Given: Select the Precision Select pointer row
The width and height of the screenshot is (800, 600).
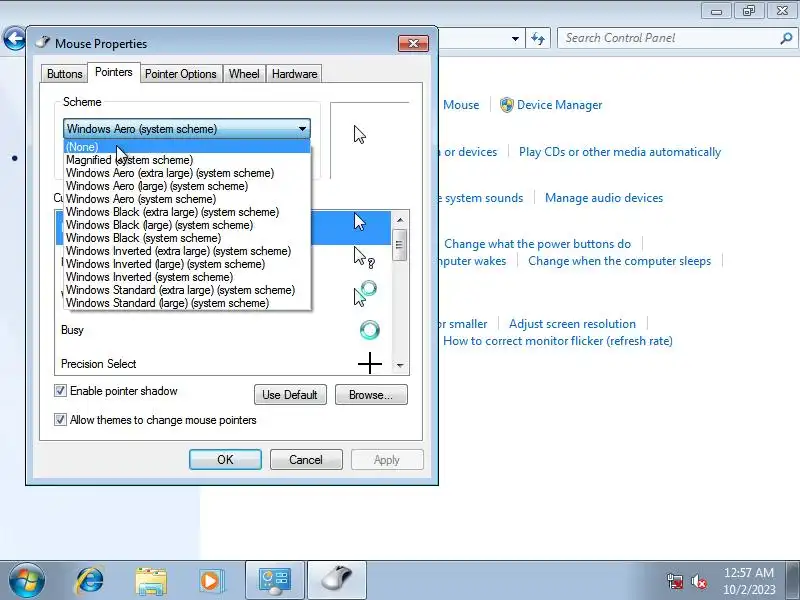Looking at the screenshot, I should [x=223, y=364].
